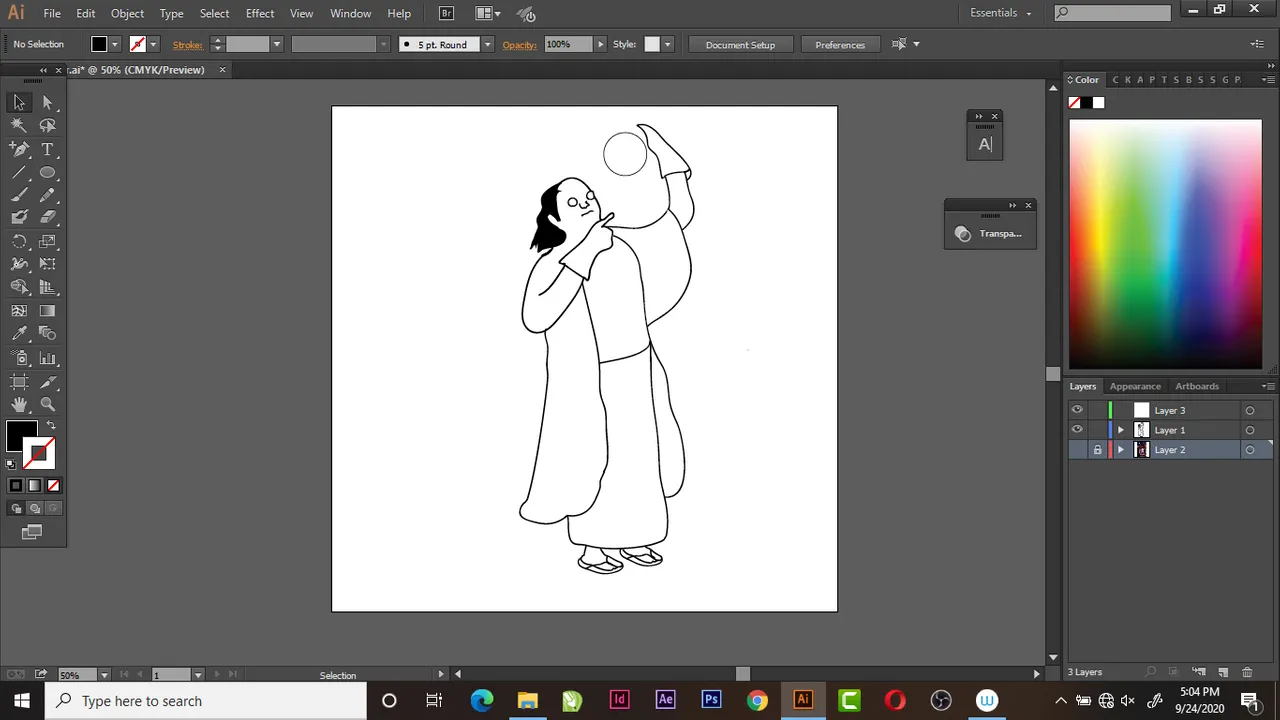
Task: Open the Window menu
Action: (x=351, y=13)
